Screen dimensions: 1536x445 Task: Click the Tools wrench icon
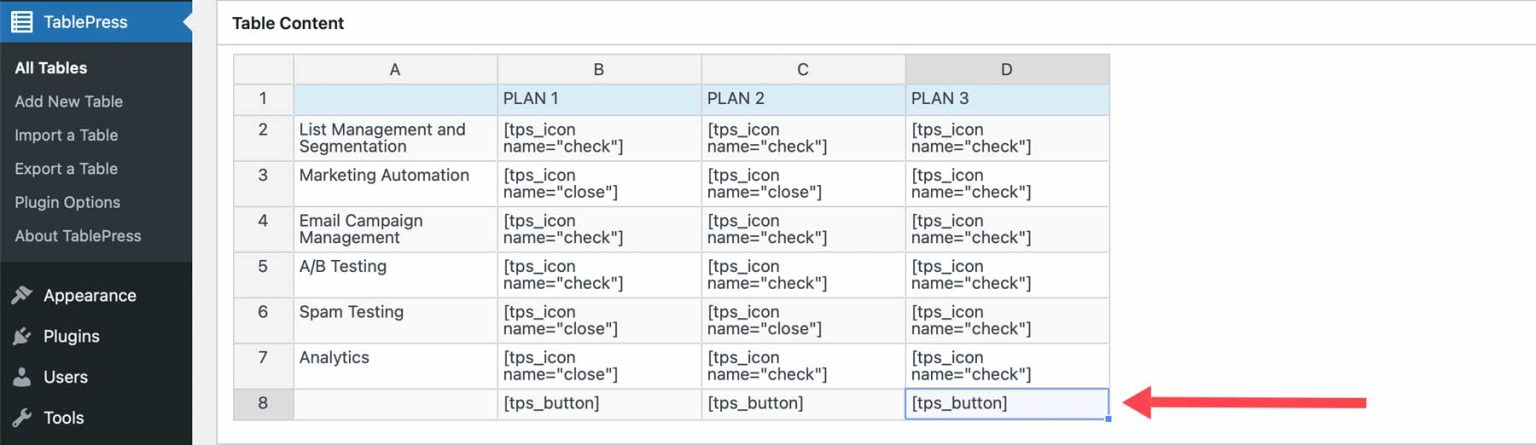(x=21, y=418)
